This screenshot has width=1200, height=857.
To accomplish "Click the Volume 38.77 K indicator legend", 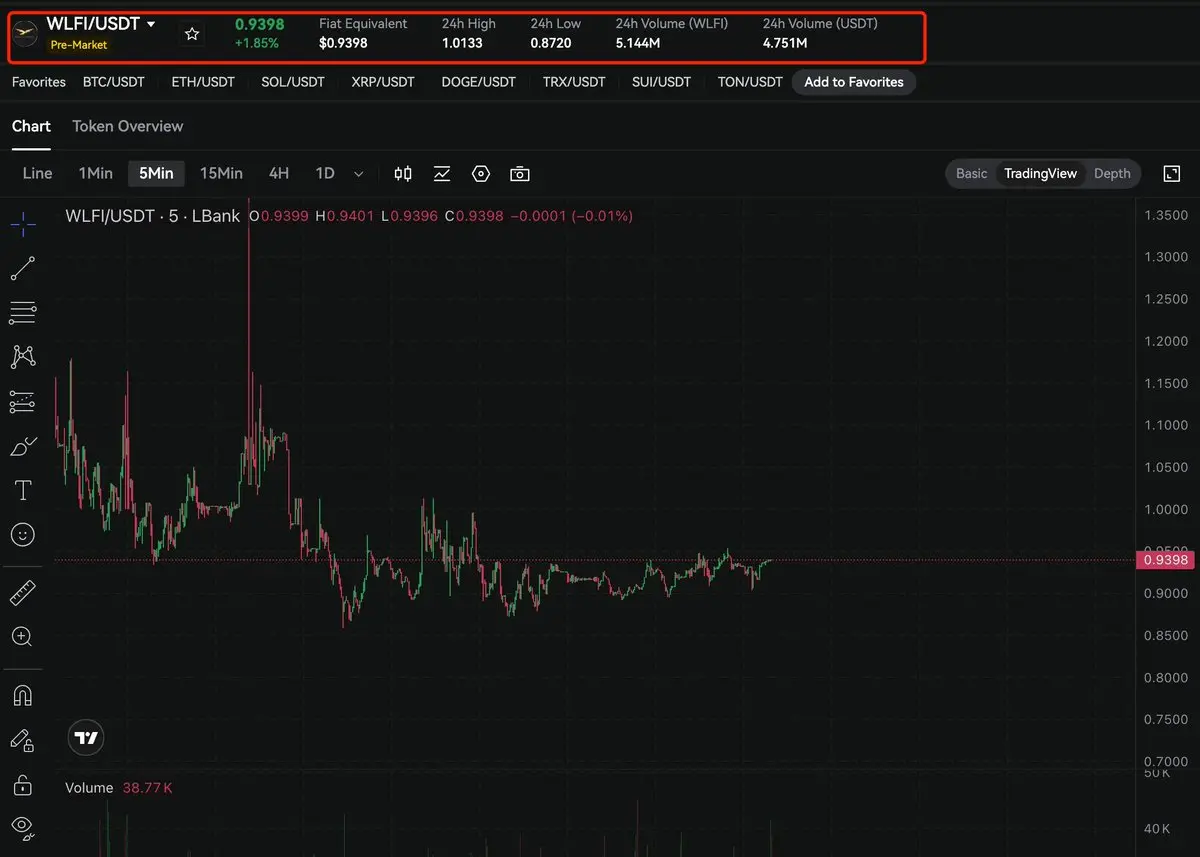I will pyautogui.click(x=119, y=788).
